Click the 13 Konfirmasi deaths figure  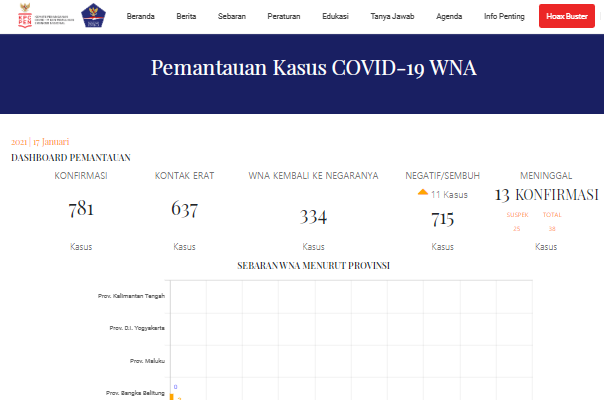click(546, 194)
